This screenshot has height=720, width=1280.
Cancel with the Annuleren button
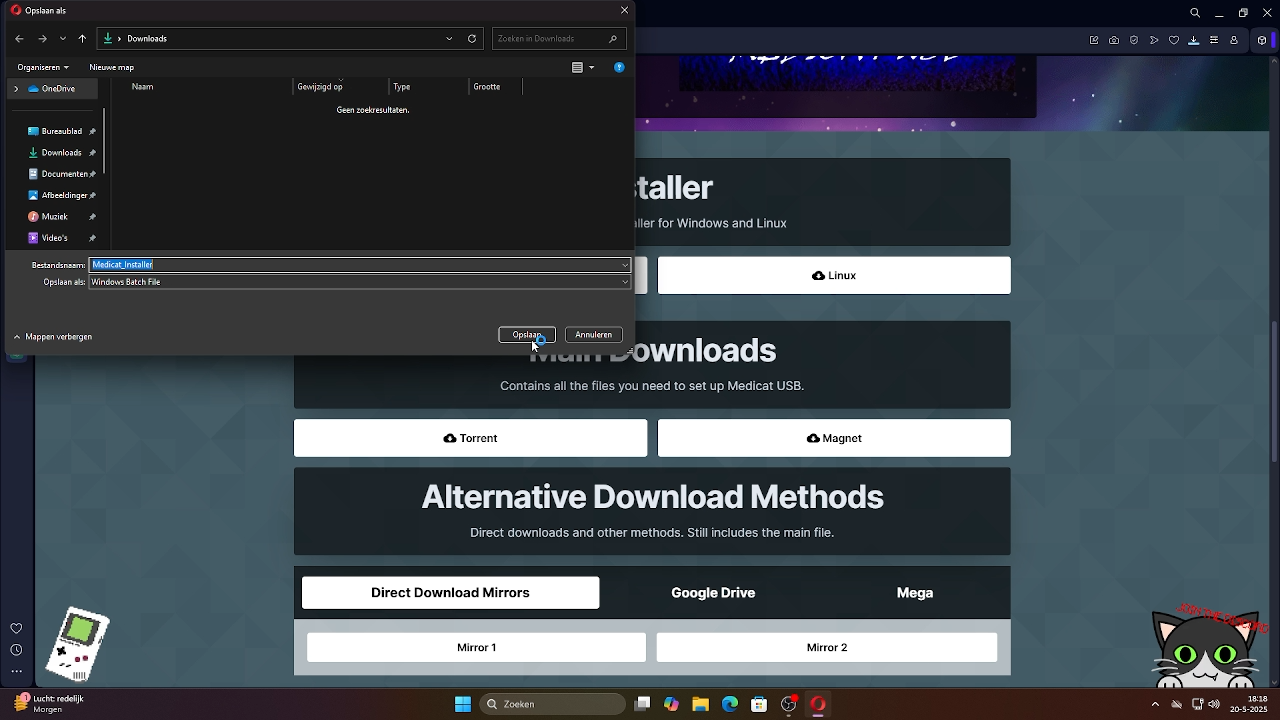point(594,335)
